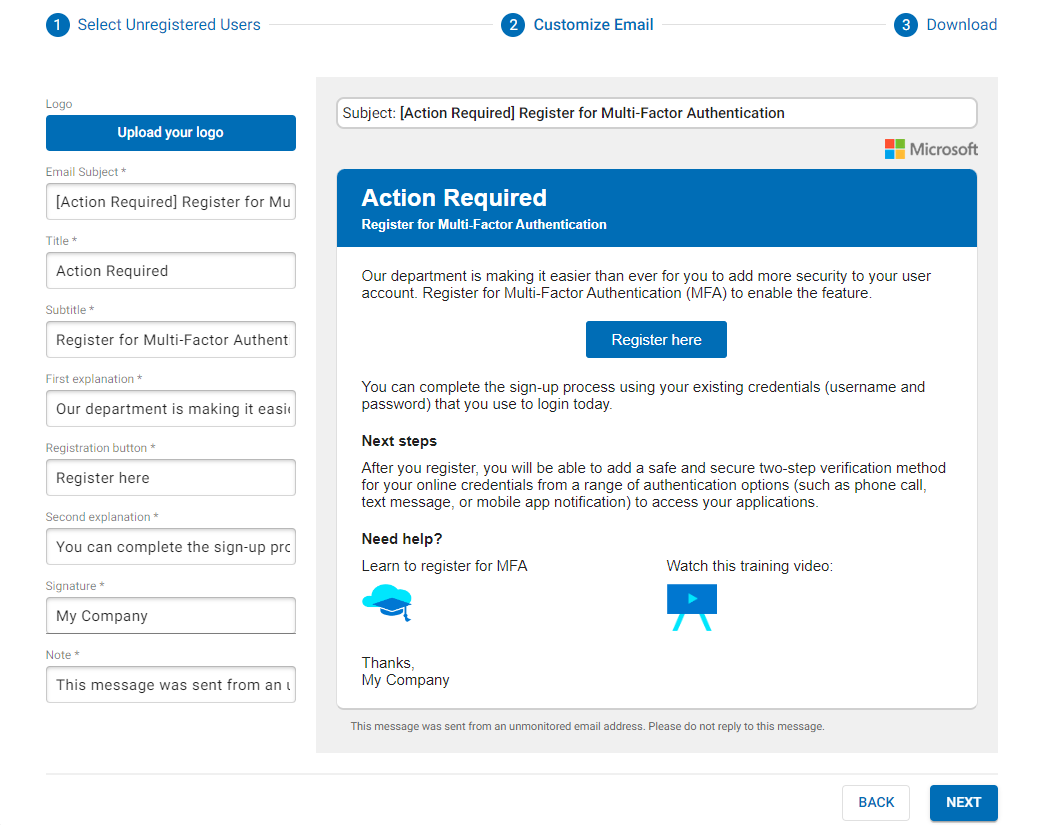The image size is (1048, 825).
Task: Focus the Registration button text field
Action: tap(170, 477)
